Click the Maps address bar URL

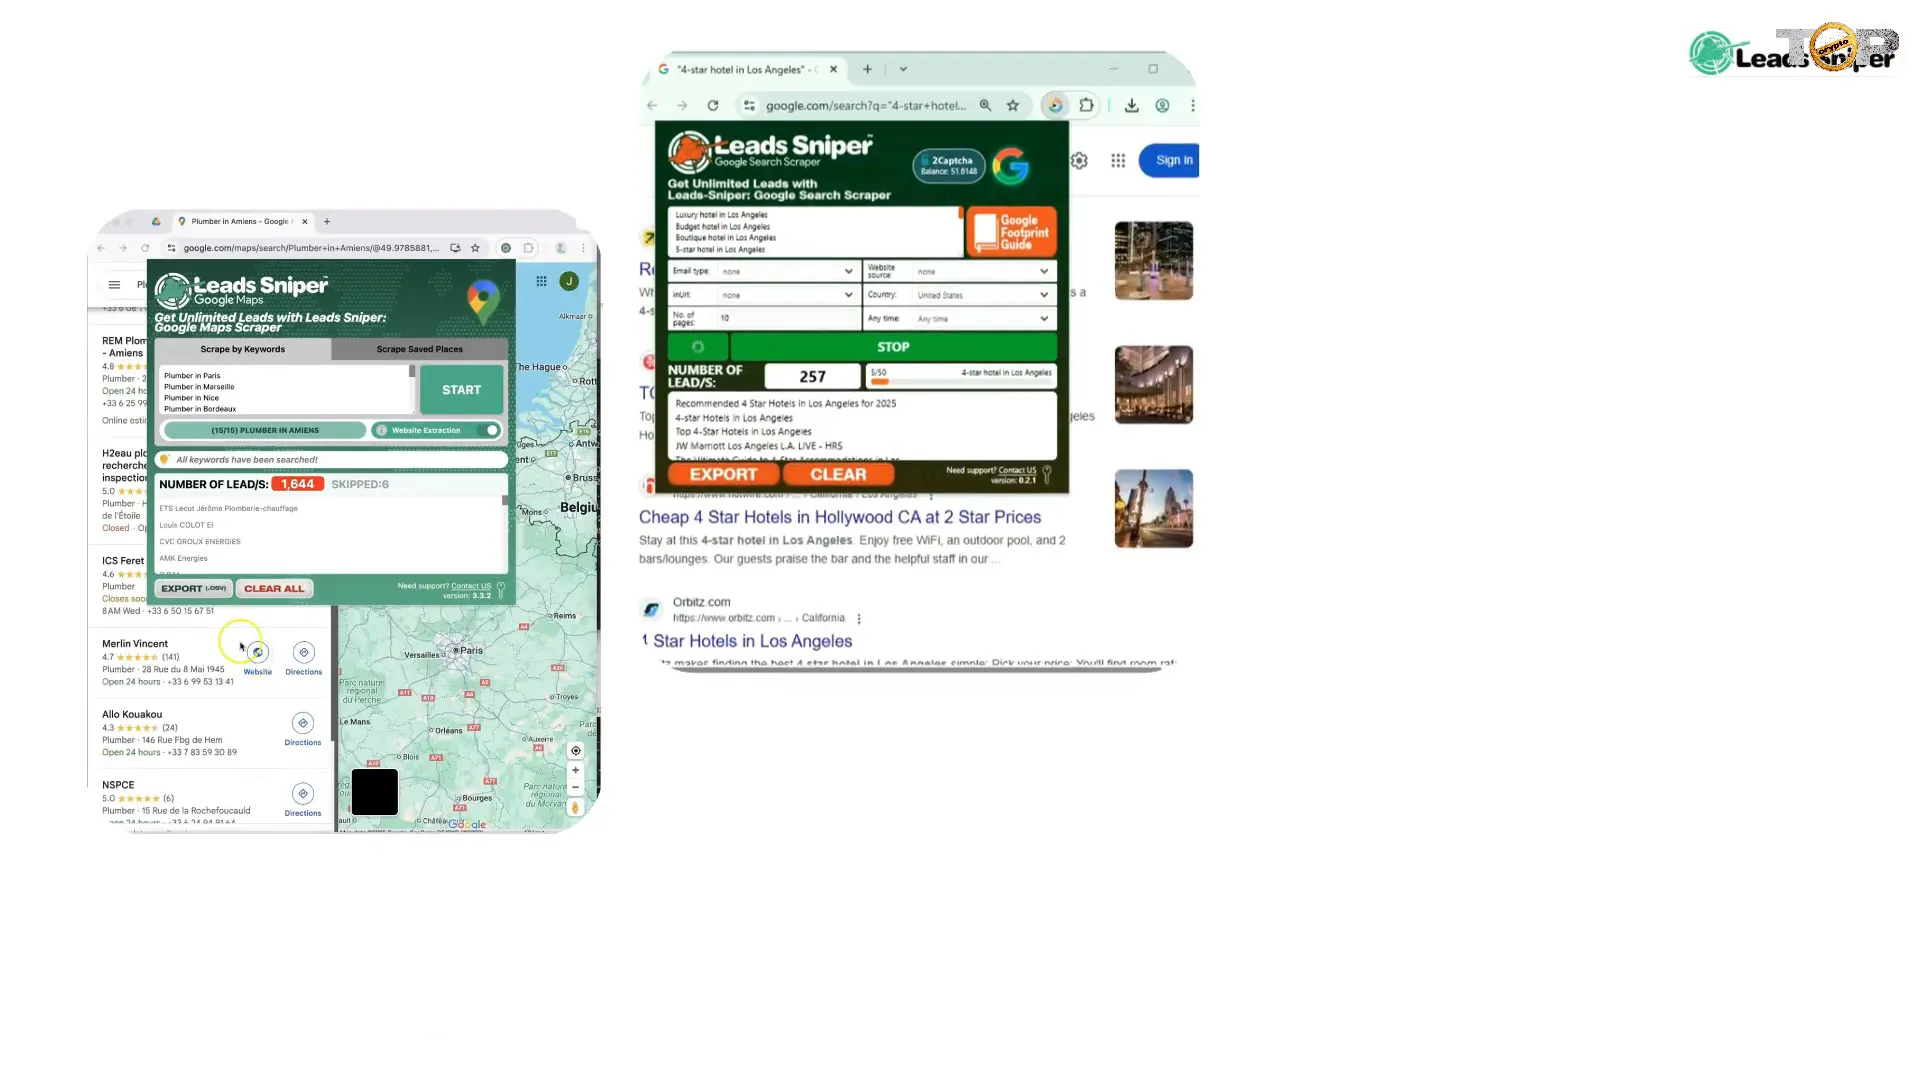tap(311, 248)
